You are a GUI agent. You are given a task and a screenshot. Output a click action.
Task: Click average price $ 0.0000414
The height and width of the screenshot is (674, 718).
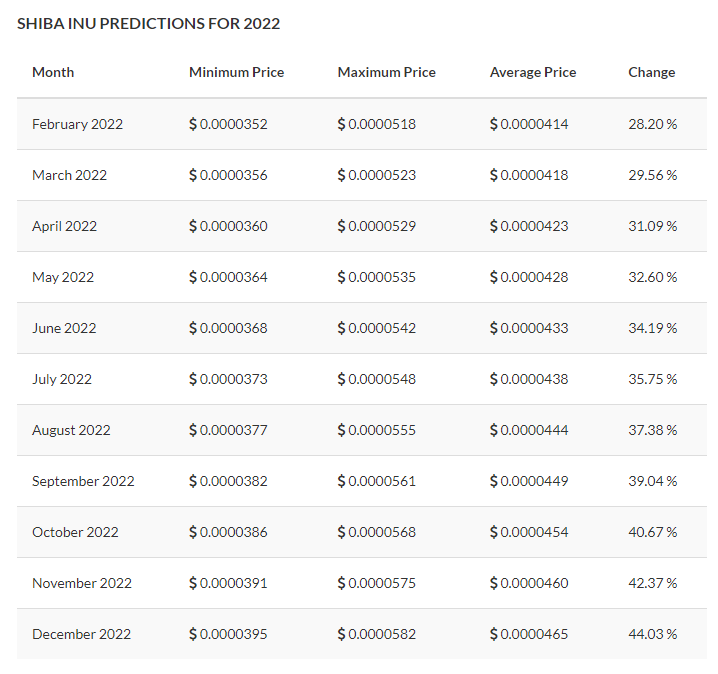click(x=529, y=124)
